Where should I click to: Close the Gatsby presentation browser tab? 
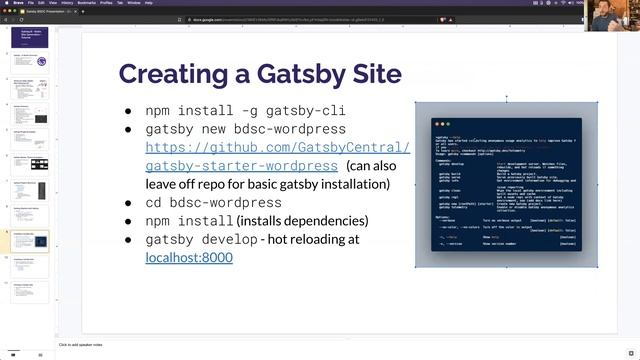pos(75,11)
